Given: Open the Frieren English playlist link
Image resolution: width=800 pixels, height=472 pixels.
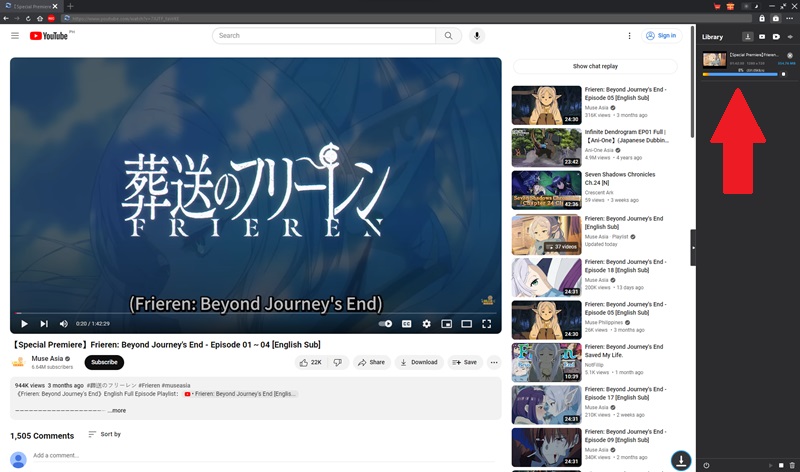Looking at the screenshot, I should [x=241, y=394].
